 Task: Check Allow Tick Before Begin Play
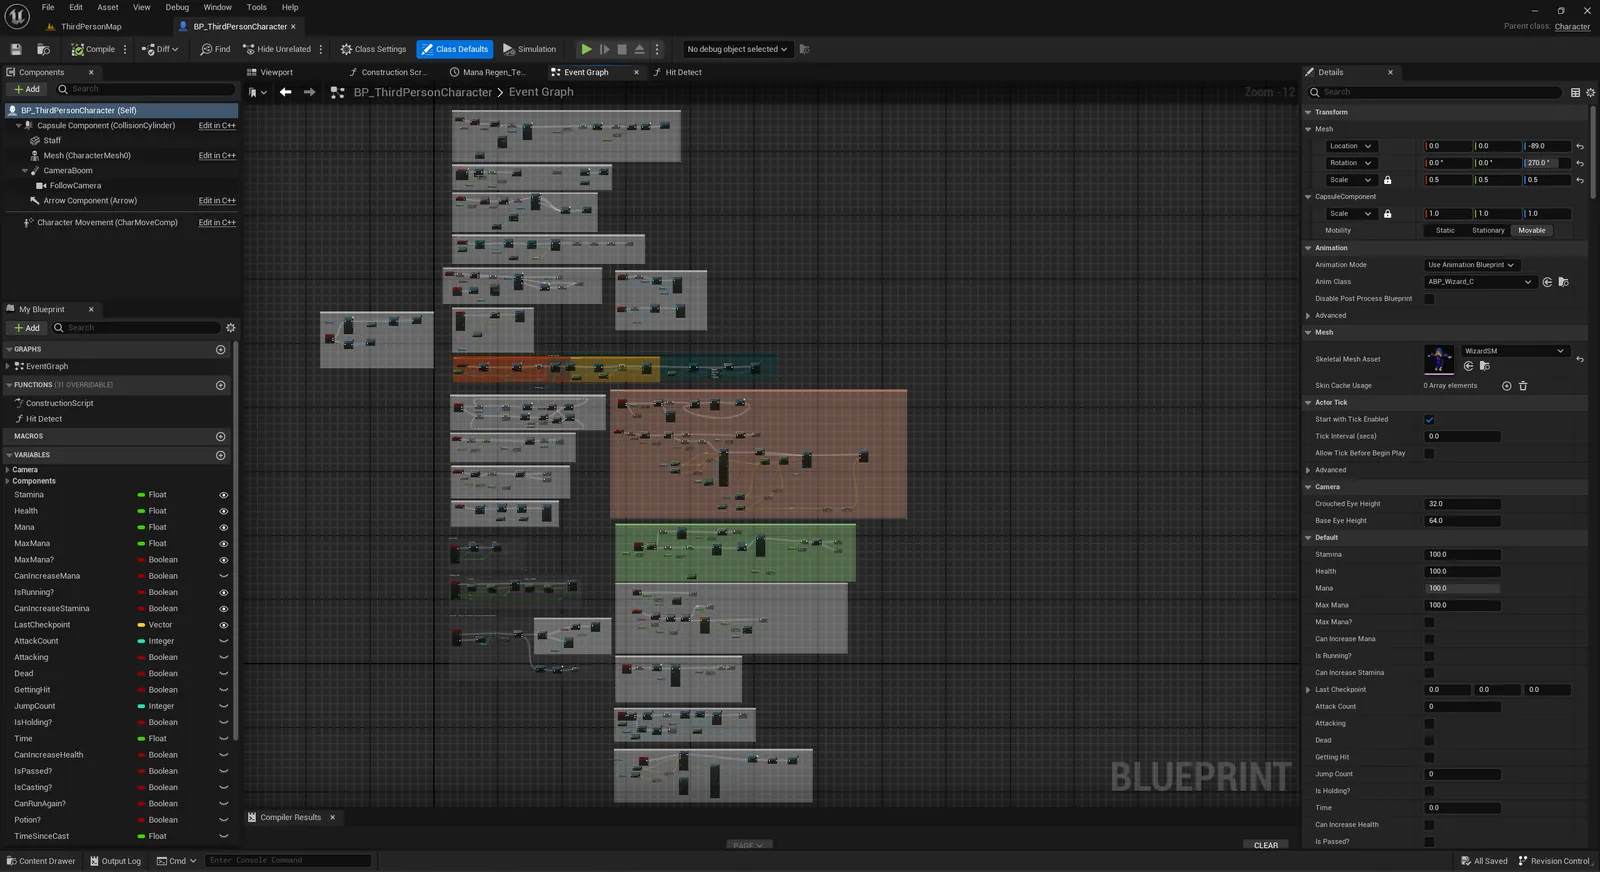pyautogui.click(x=1429, y=453)
